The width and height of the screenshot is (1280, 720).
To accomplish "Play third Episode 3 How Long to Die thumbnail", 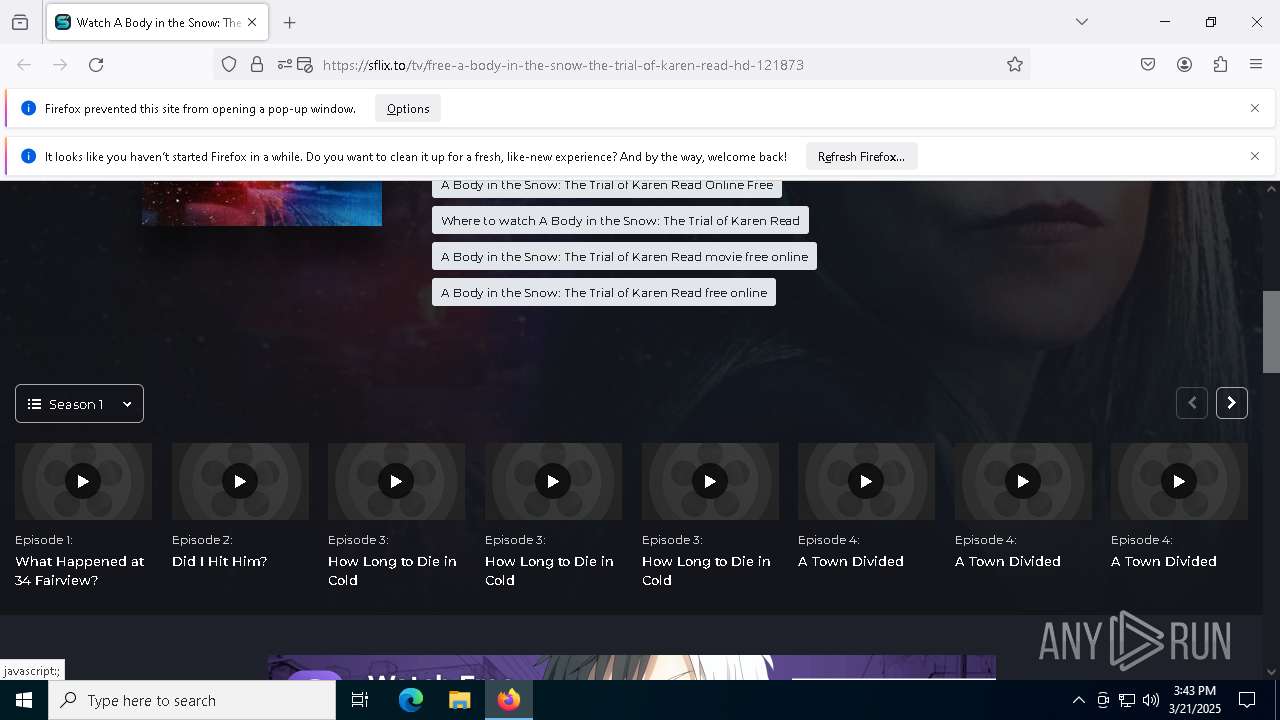I will click(x=710, y=481).
